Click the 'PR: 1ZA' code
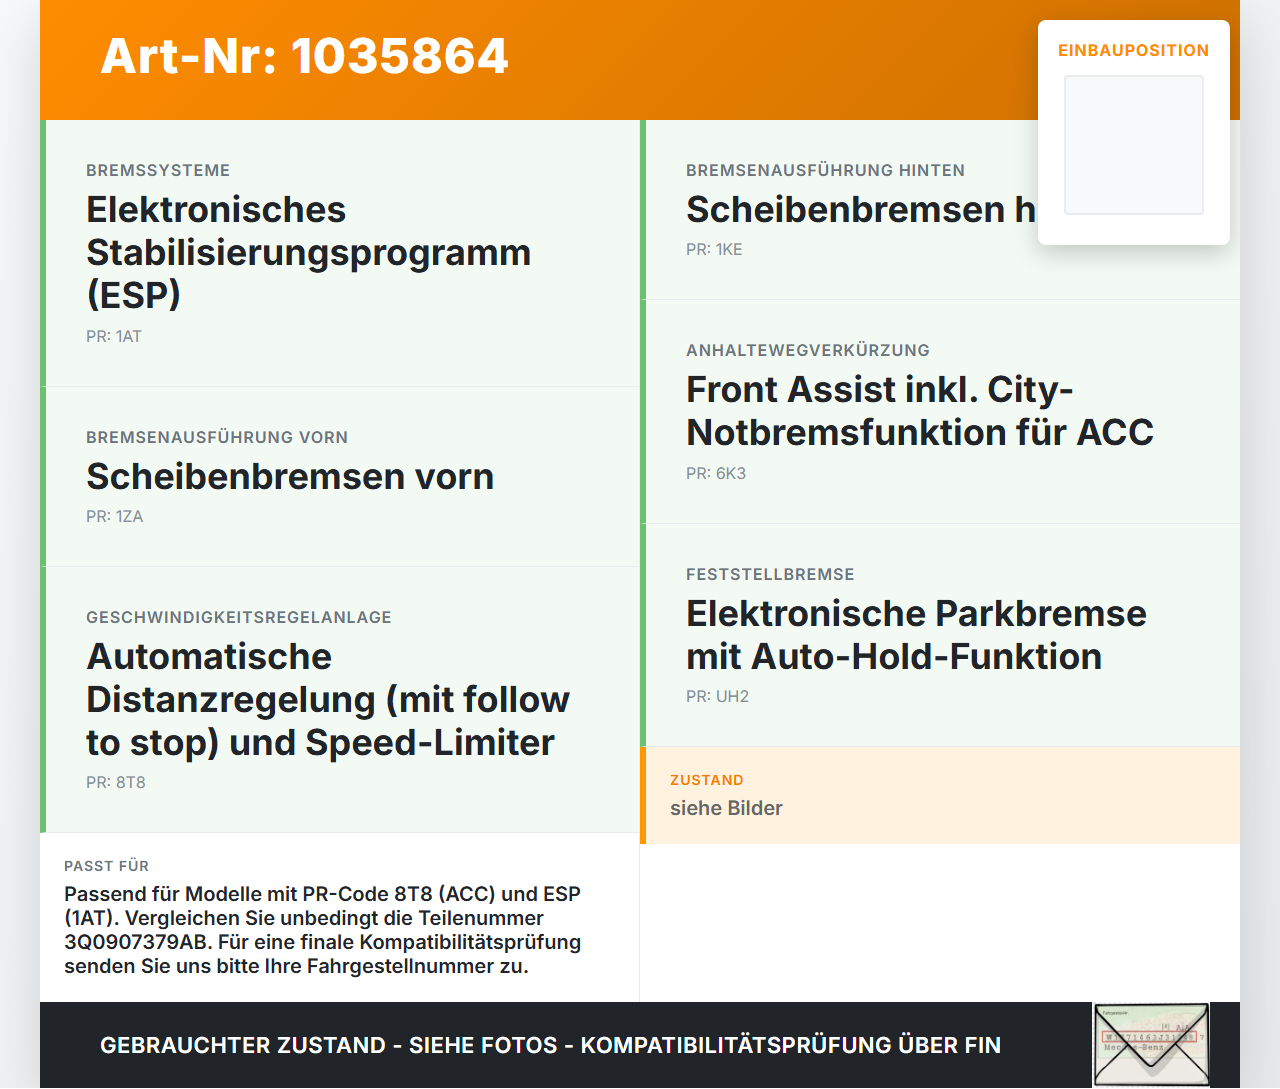Viewport: 1280px width, 1089px height. [x=115, y=516]
